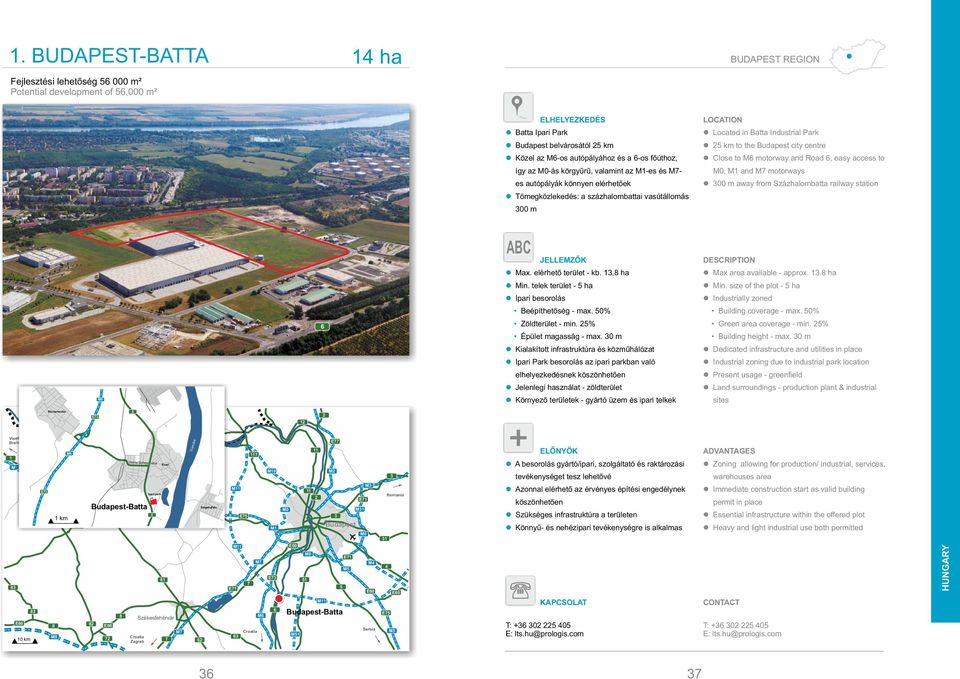Click 'Budapest belvárosától 25 km' line
The width and height of the screenshot is (960, 679).
click(564, 146)
